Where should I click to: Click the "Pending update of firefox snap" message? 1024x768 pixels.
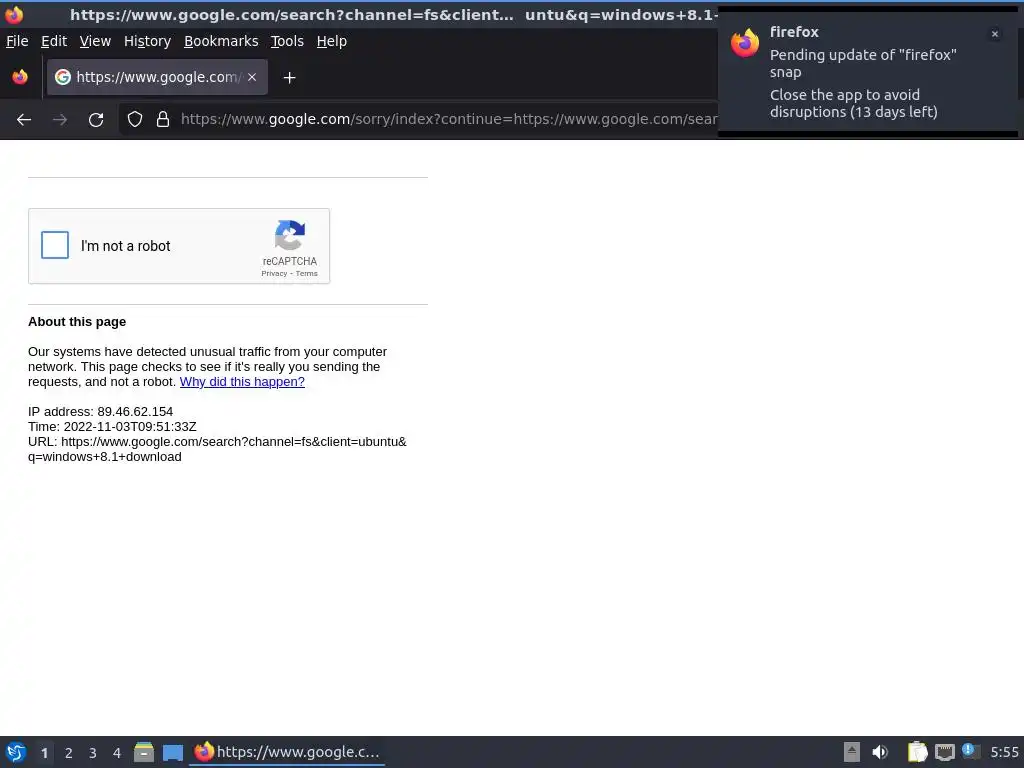[x=863, y=63]
